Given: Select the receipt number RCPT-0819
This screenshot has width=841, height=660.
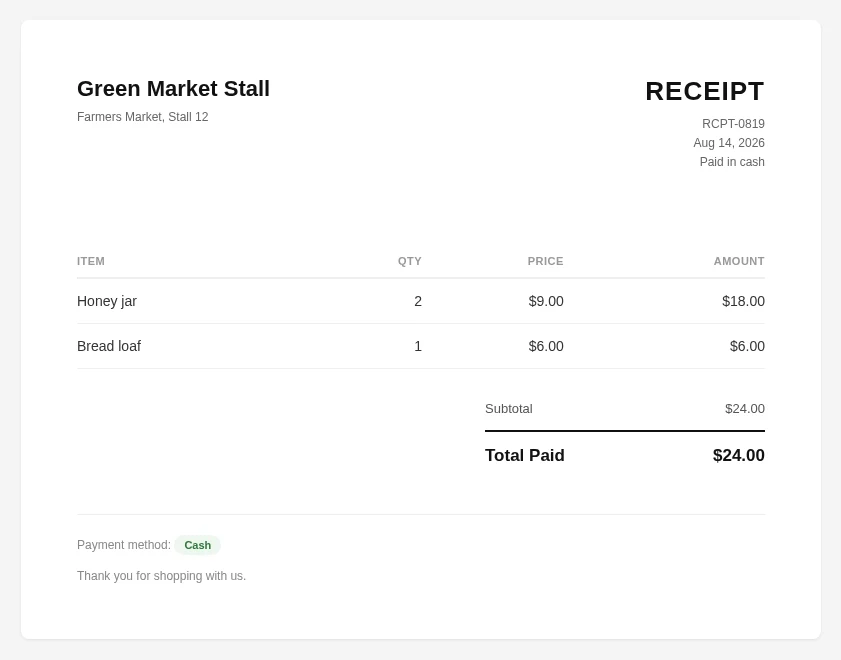Looking at the screenshot, I should click(x=733, y=124).
